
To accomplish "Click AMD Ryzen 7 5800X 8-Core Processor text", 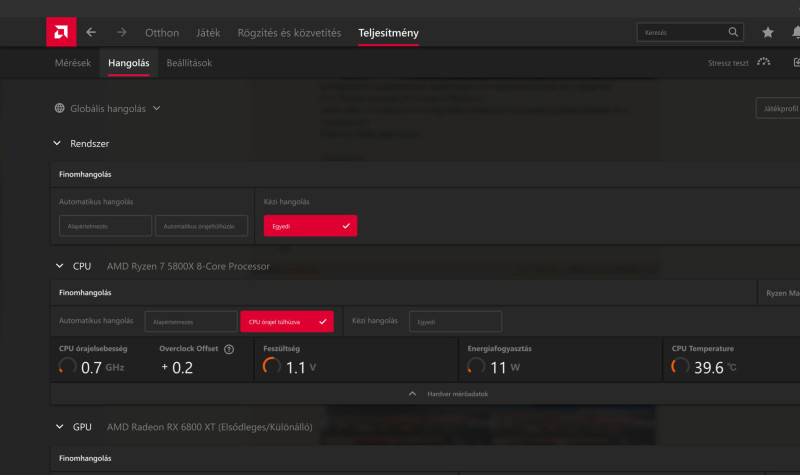I will point(188,266).
